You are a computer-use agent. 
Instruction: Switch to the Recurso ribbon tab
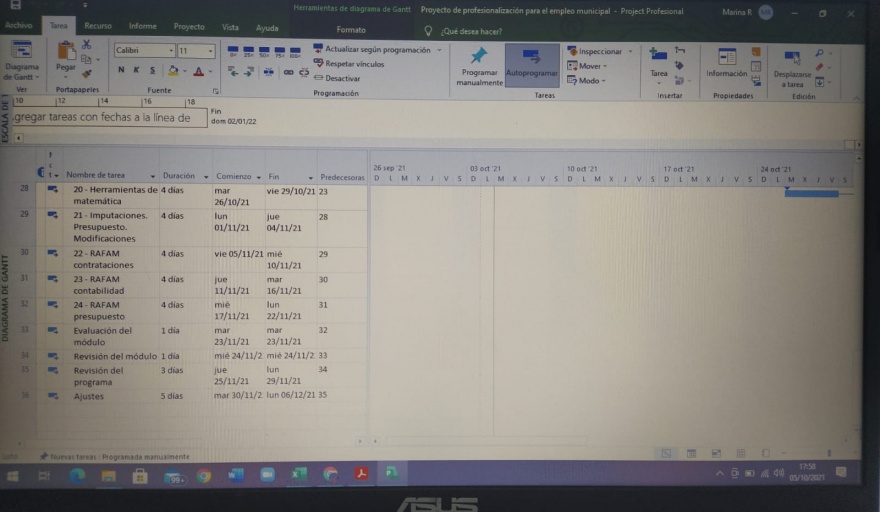98,27
